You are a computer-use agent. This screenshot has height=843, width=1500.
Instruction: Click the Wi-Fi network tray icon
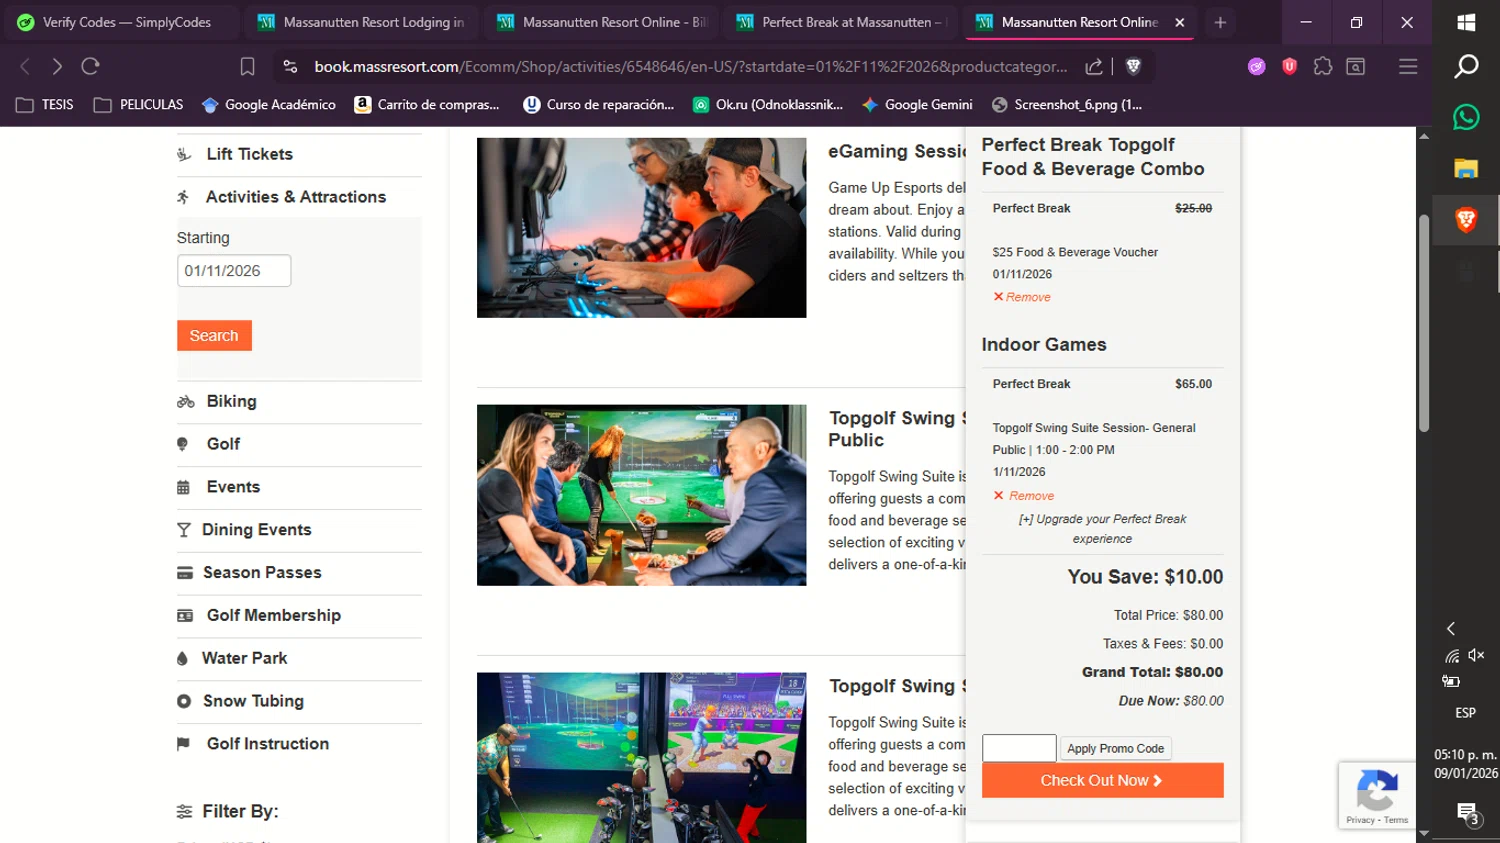coord(1452,656)
